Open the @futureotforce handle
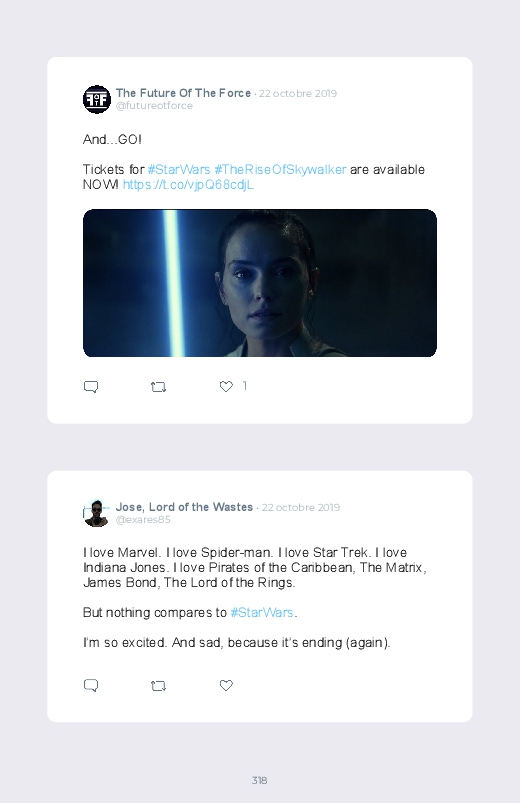The width and height of the screenshot is (520, 803). (x=154, y=105)
